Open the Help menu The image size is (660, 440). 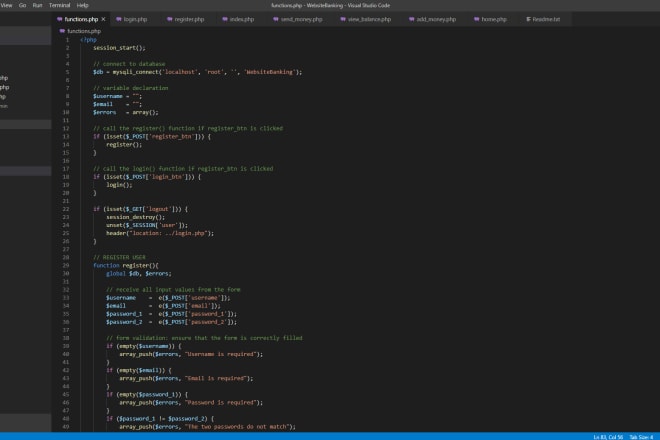(83, 5)
